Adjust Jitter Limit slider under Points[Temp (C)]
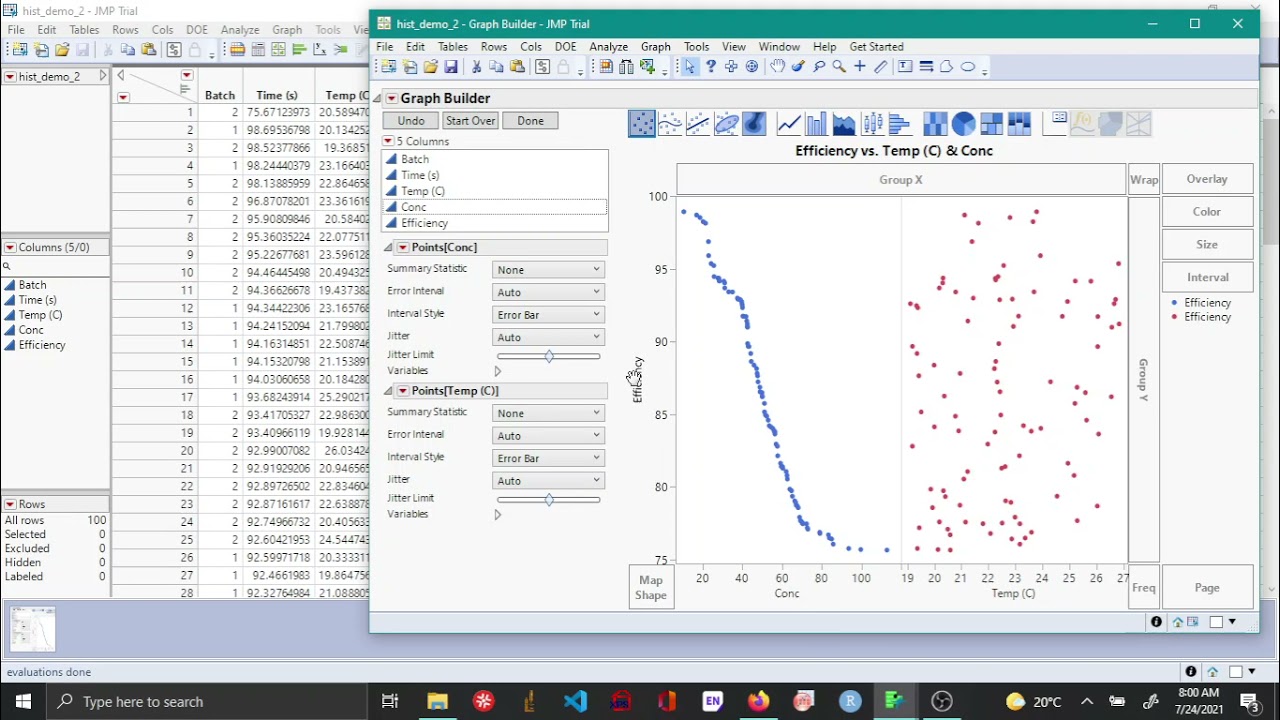1280x720 pixels. [549, 499]
